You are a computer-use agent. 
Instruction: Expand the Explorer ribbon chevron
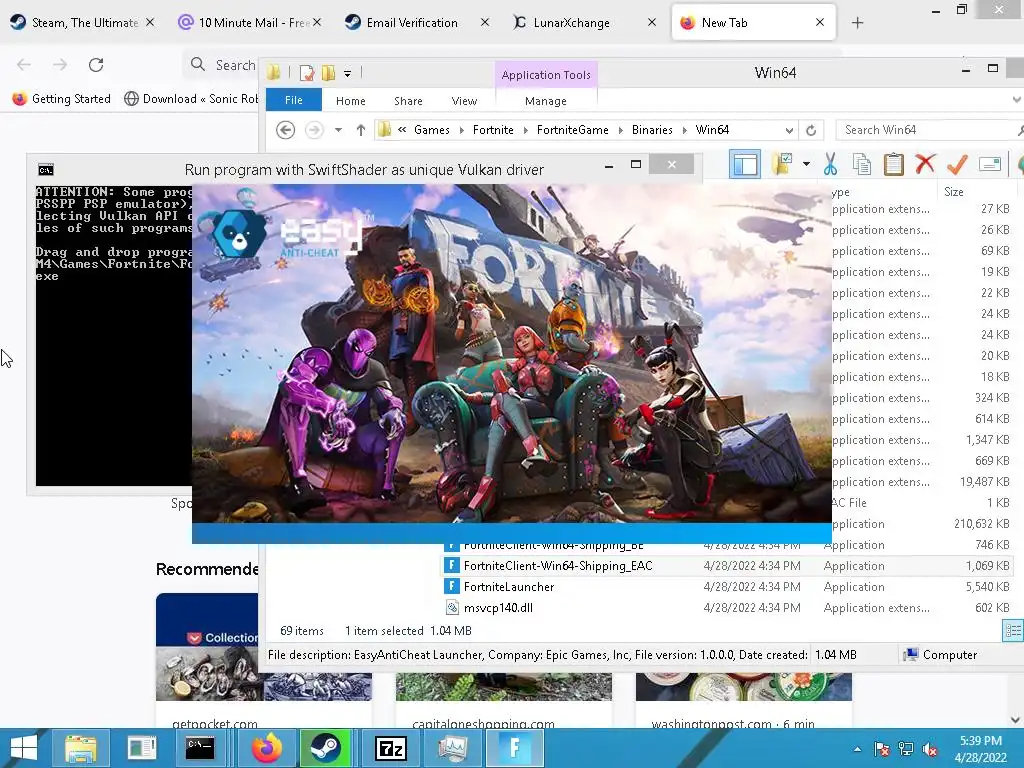coord(1016,100)
